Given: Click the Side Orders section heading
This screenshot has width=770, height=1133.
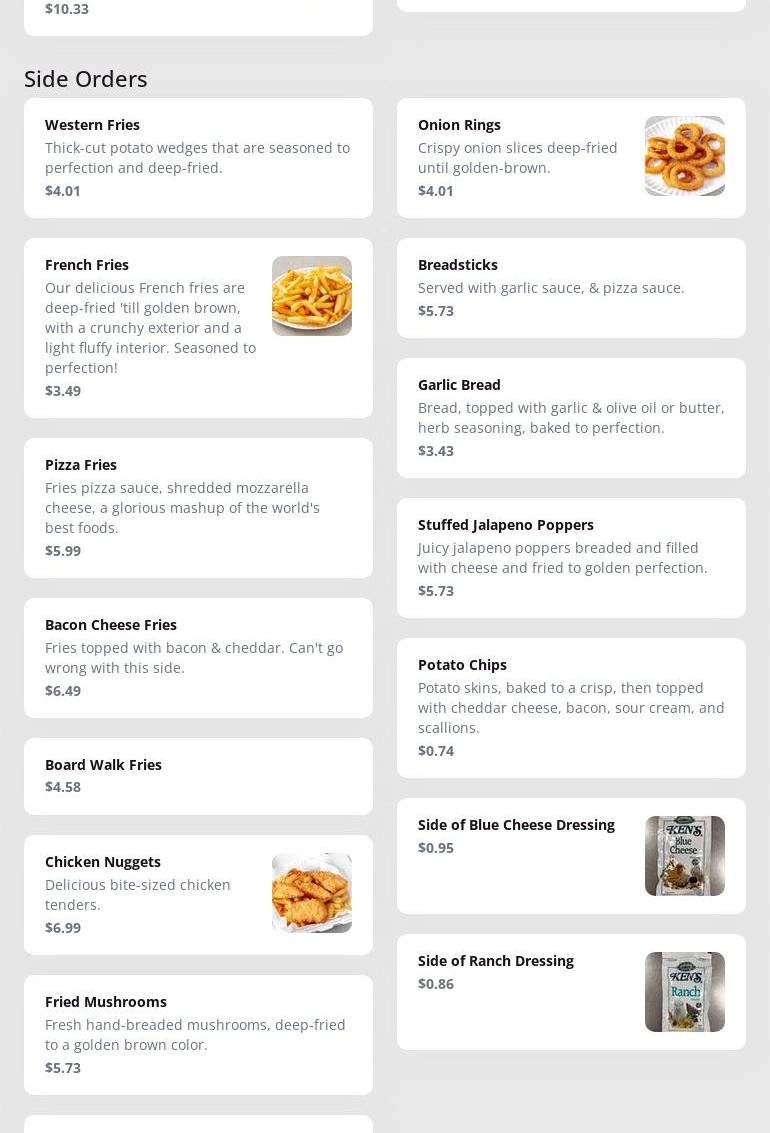Looking at the screenshot, I should click(x=85, y=79).
